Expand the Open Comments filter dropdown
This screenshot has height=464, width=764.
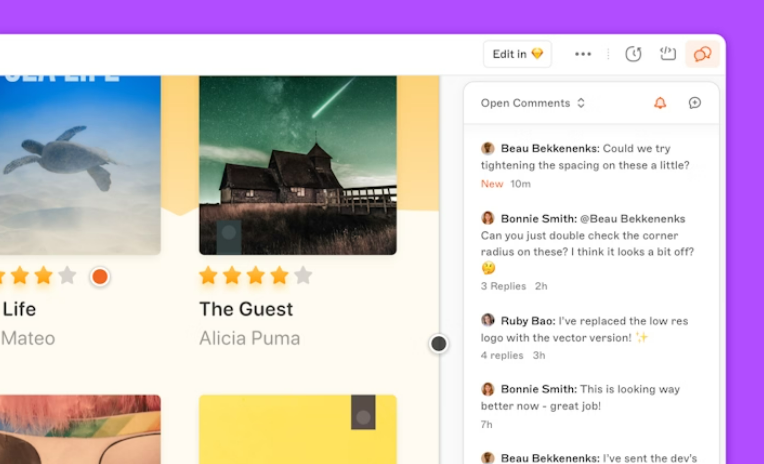coord(533,103)
